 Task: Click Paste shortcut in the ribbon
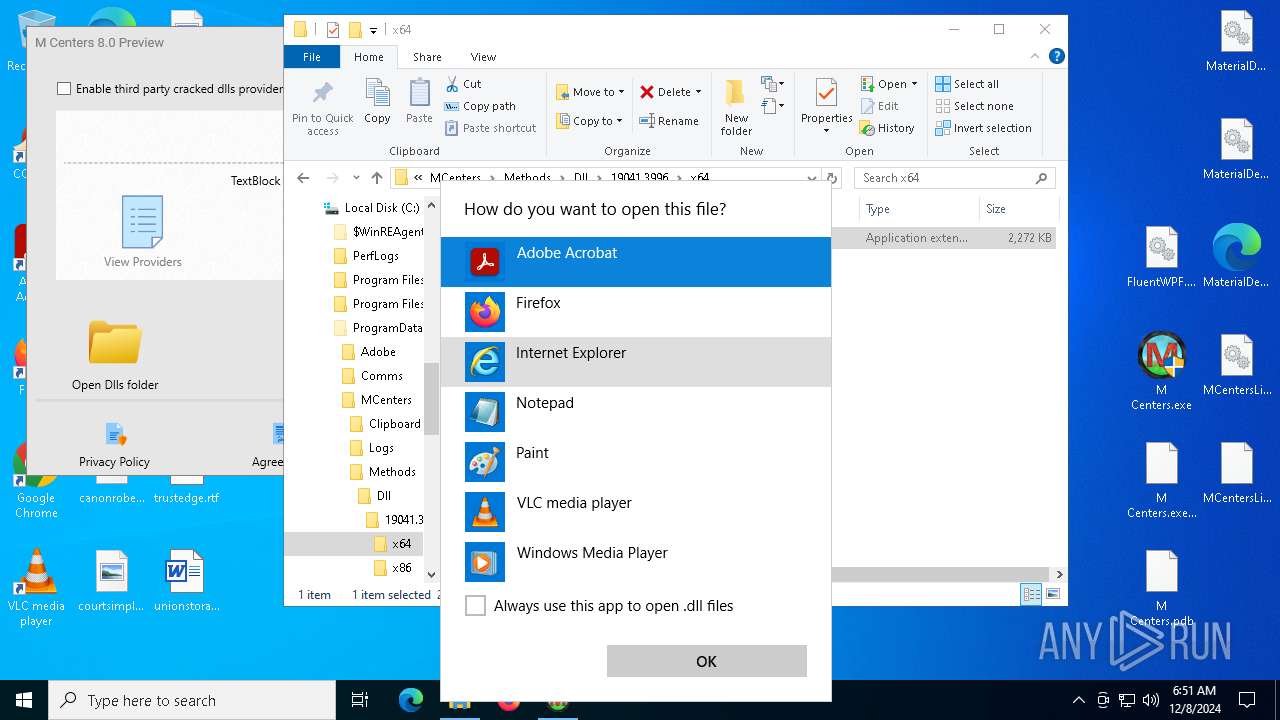[x=490, y=128]
